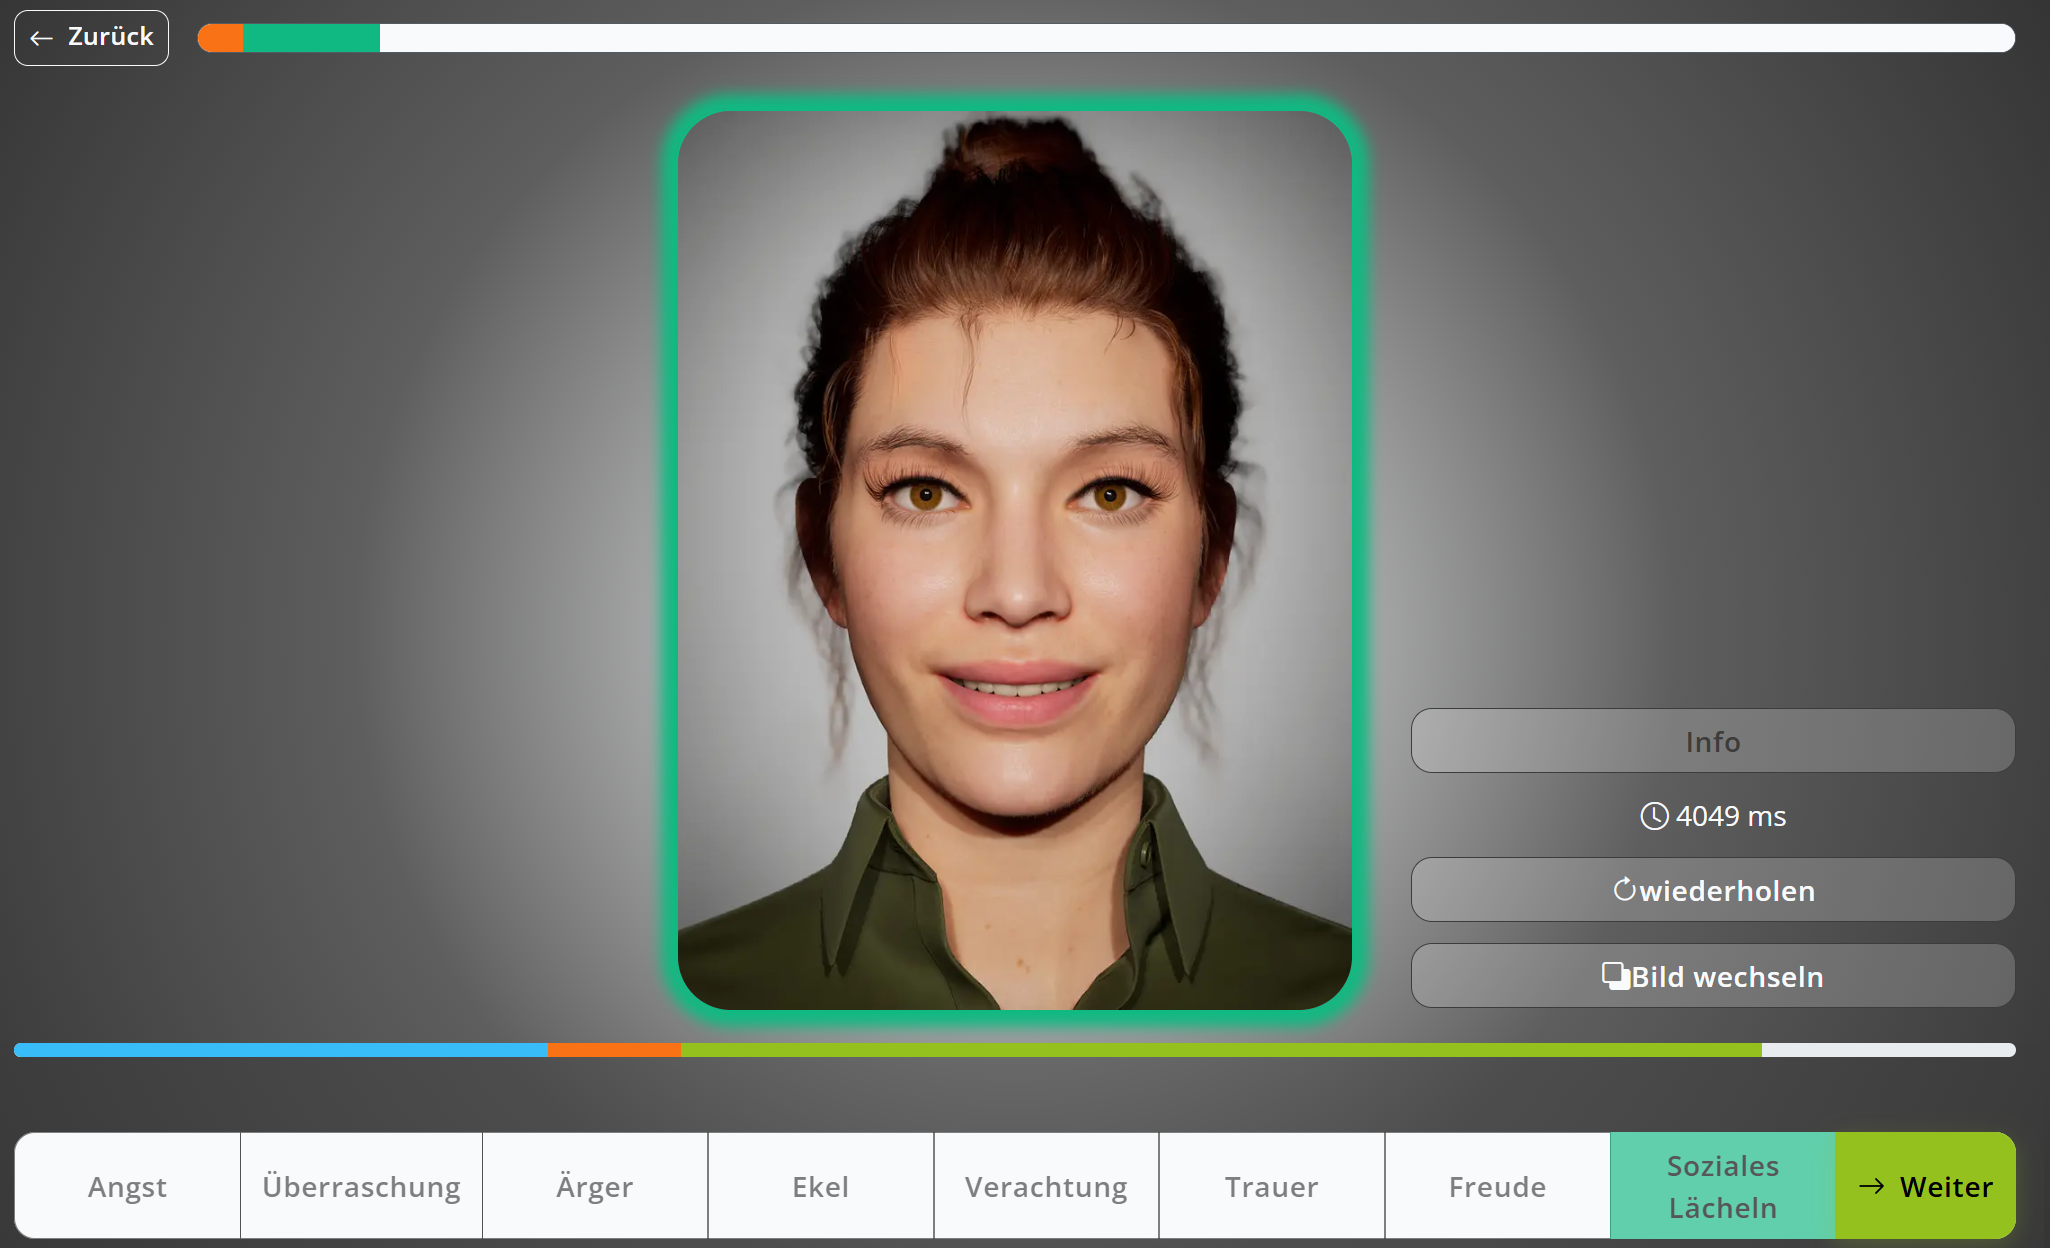This screenshot has width=2050, height=1248.
Task: Pick Freude as the emotion
Action: click(x=1497, y=1186)
